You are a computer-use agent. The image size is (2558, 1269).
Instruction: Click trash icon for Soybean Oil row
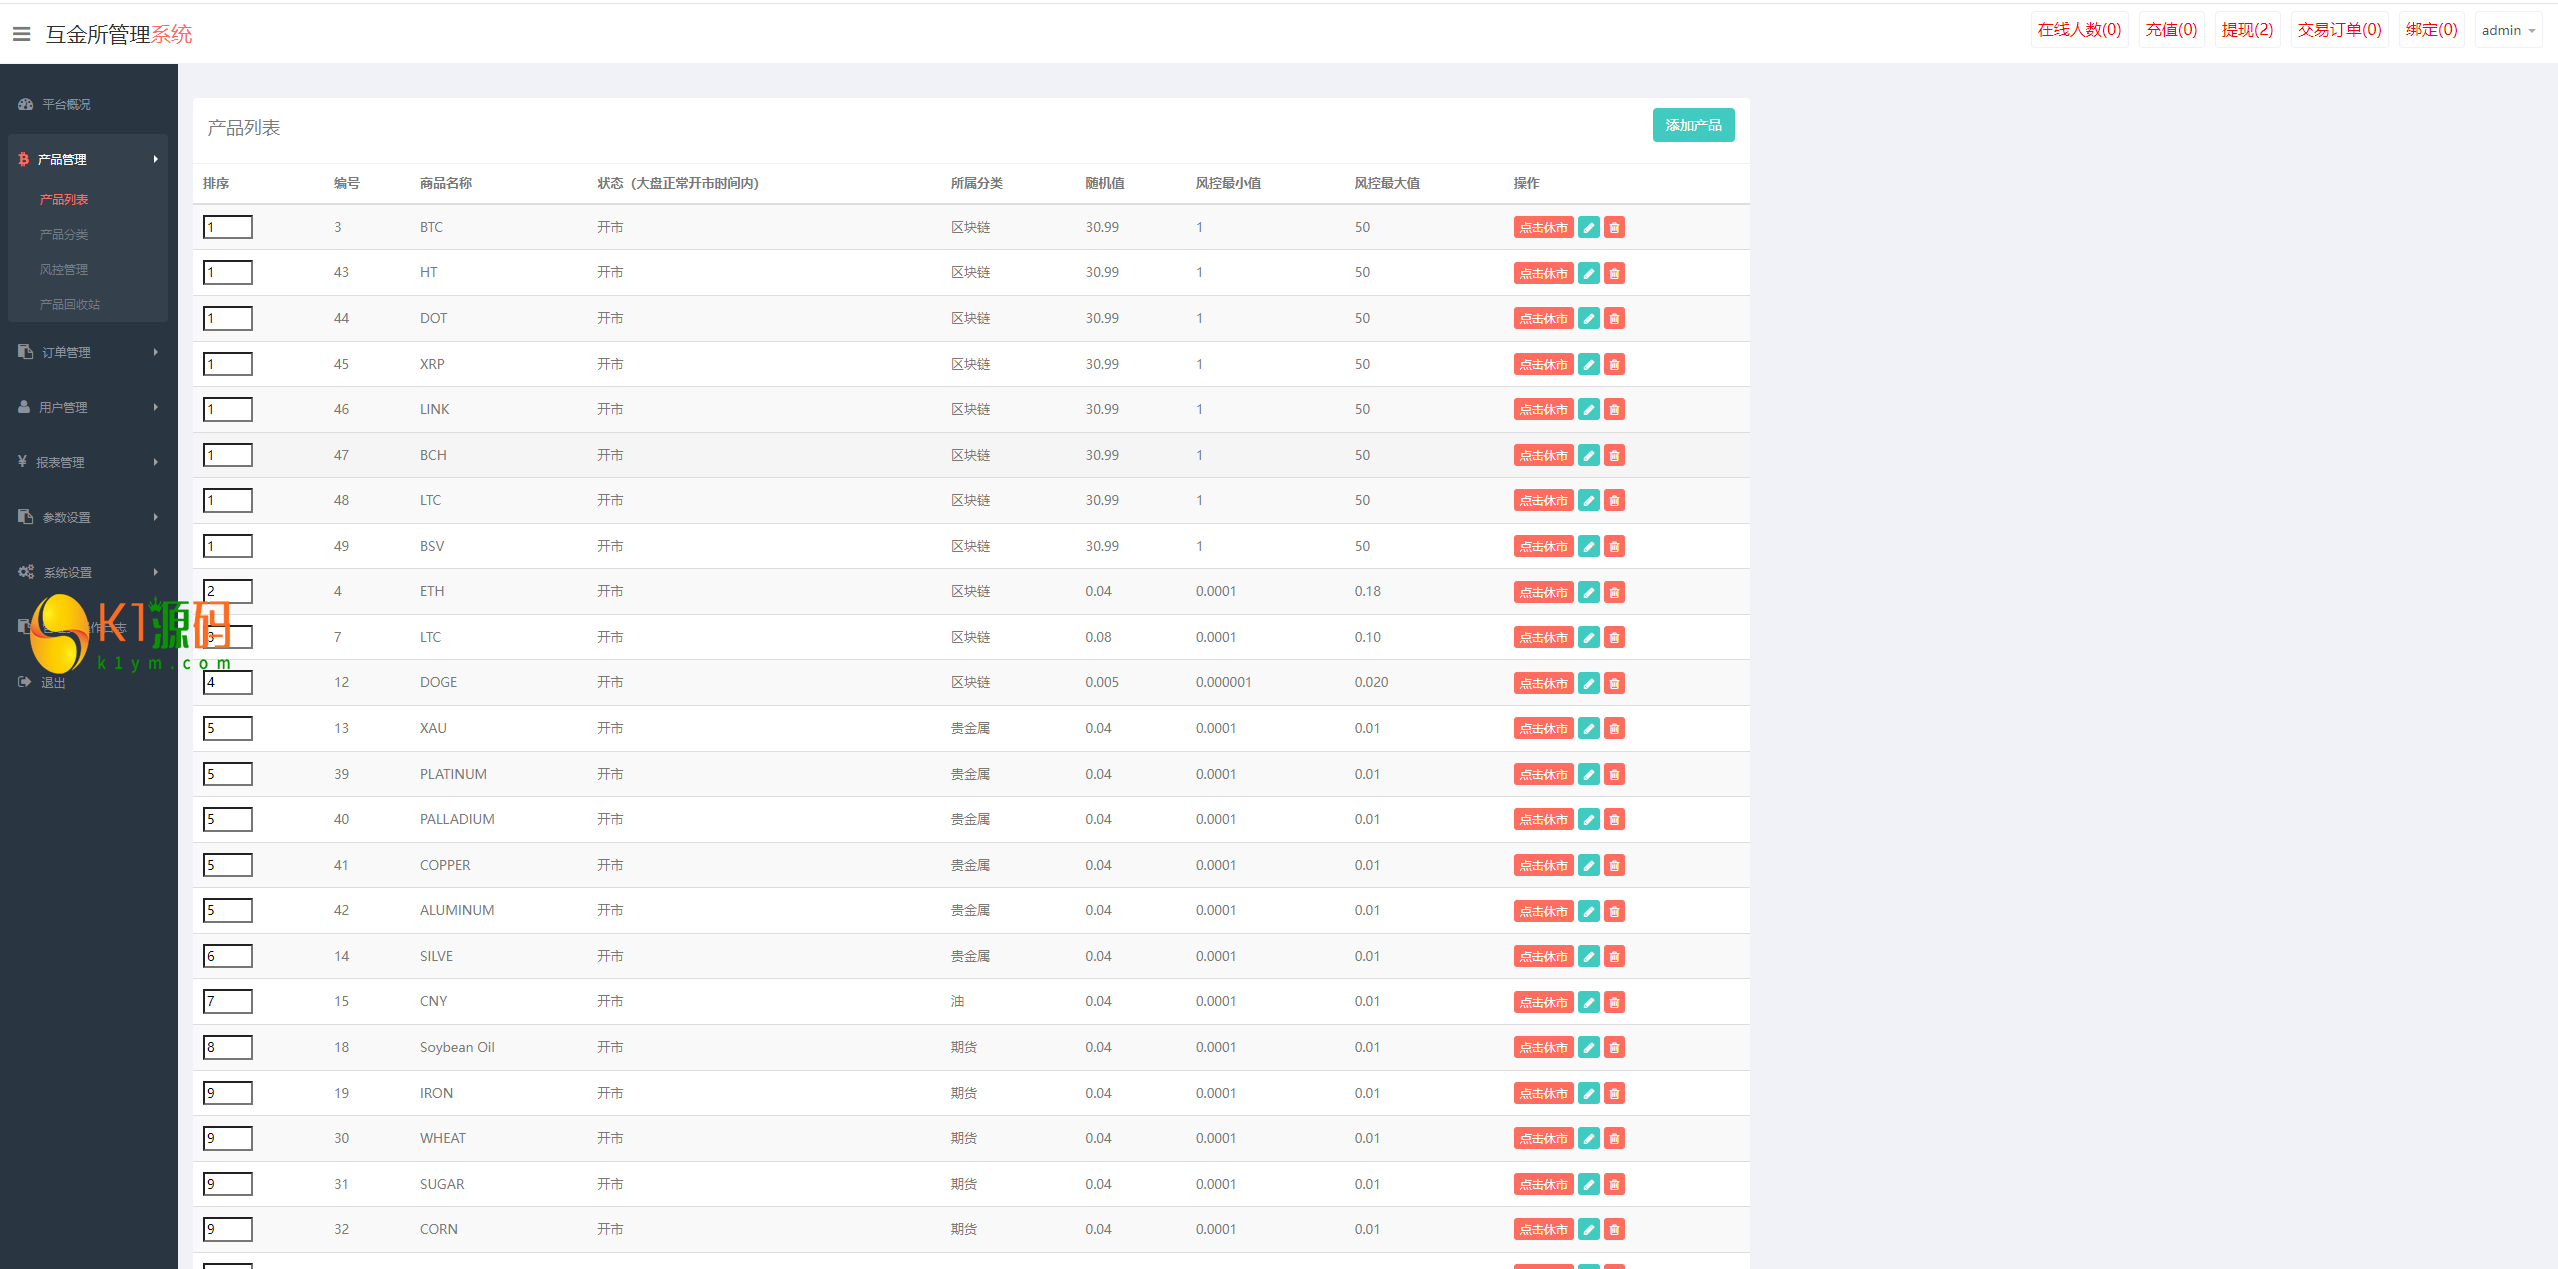click(1614, 1047)
